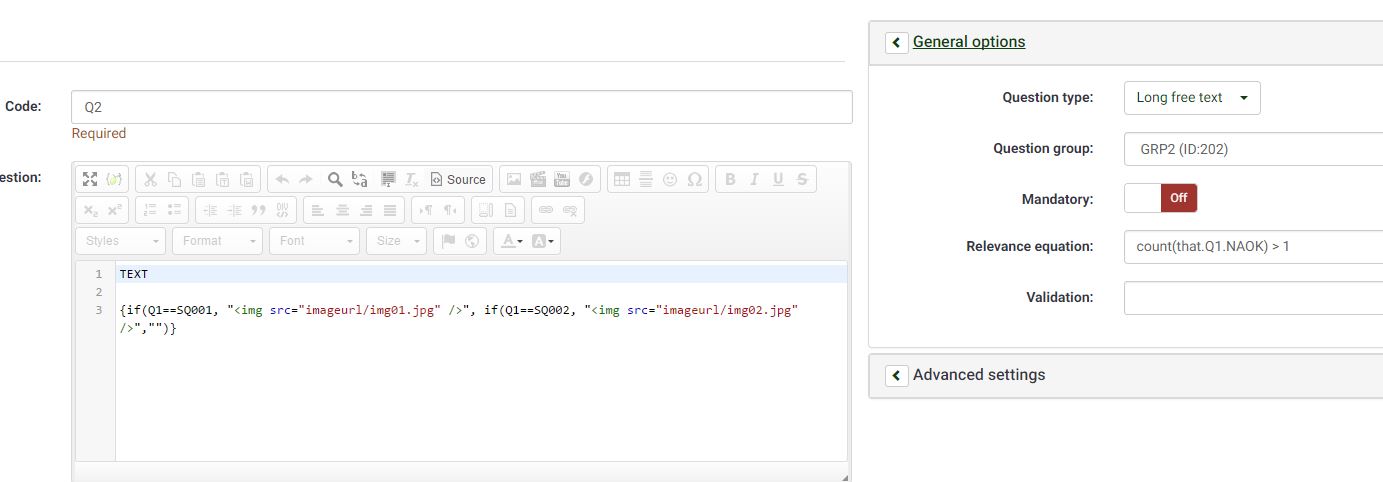Click the Maximize editor icon
The height and width of the screenshot is (482, 1383).
[x=90, y=179]
